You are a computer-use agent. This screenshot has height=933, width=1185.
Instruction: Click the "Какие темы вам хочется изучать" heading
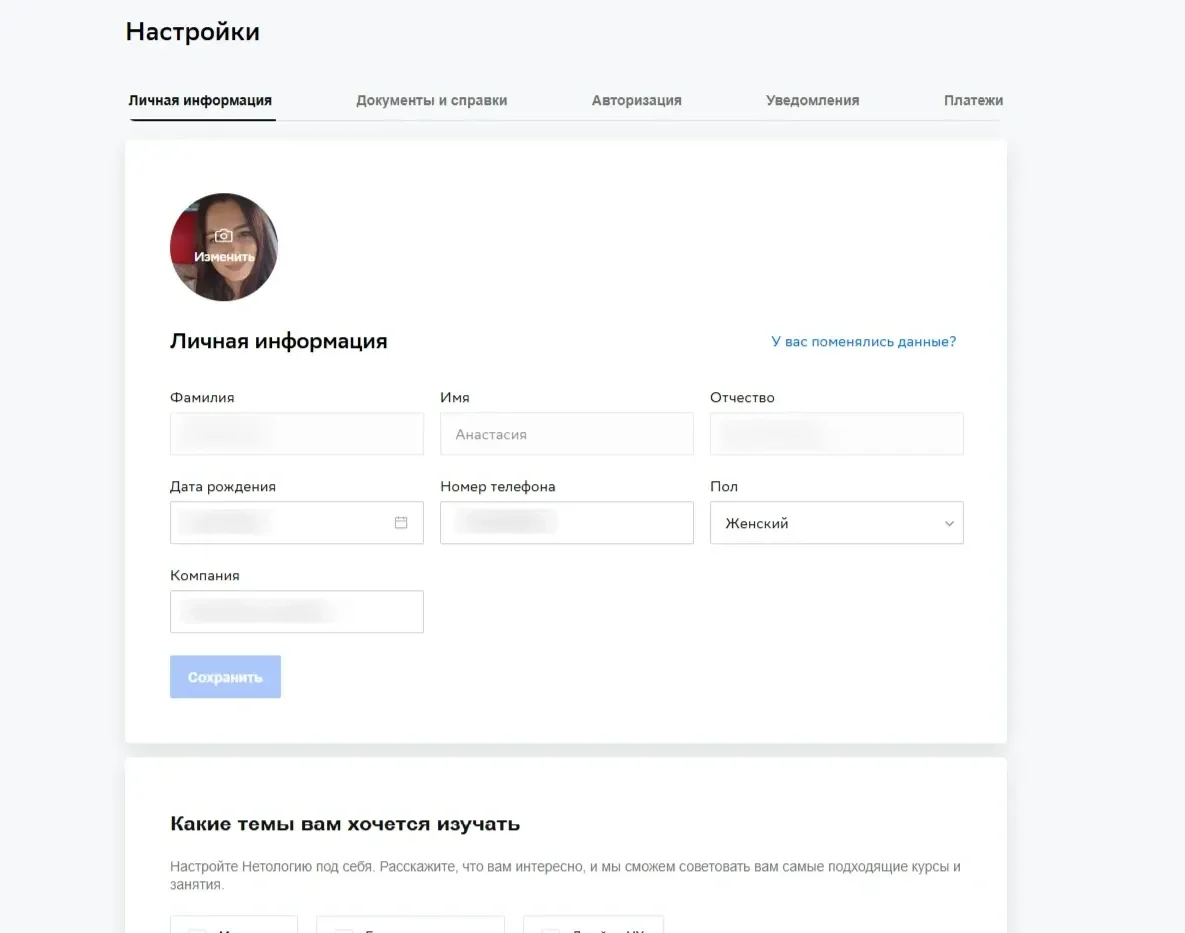pyautogui.click(x=345, y=823)
